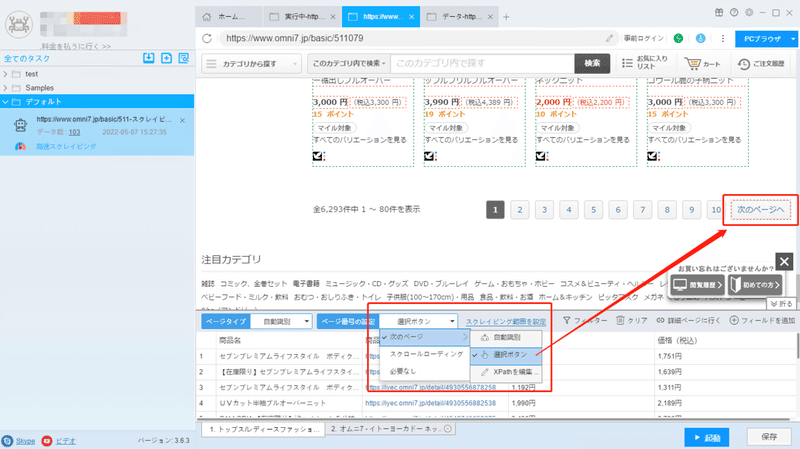Open the 閲覧履歴 button
This screenshot has width=800, height=449.
[x=697, y=285]
